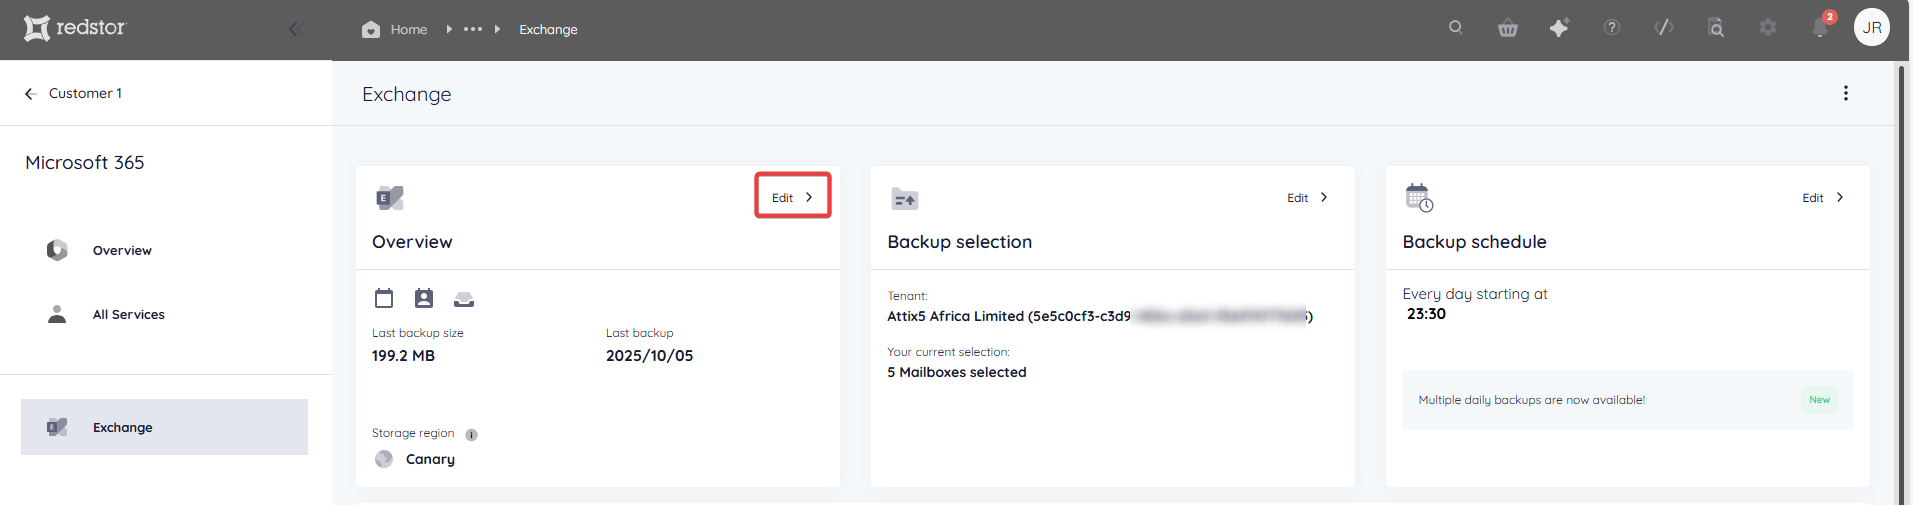Go to Home in the breadcrumb
Viewport: 1913px width, 505px height.
[395, 29]
